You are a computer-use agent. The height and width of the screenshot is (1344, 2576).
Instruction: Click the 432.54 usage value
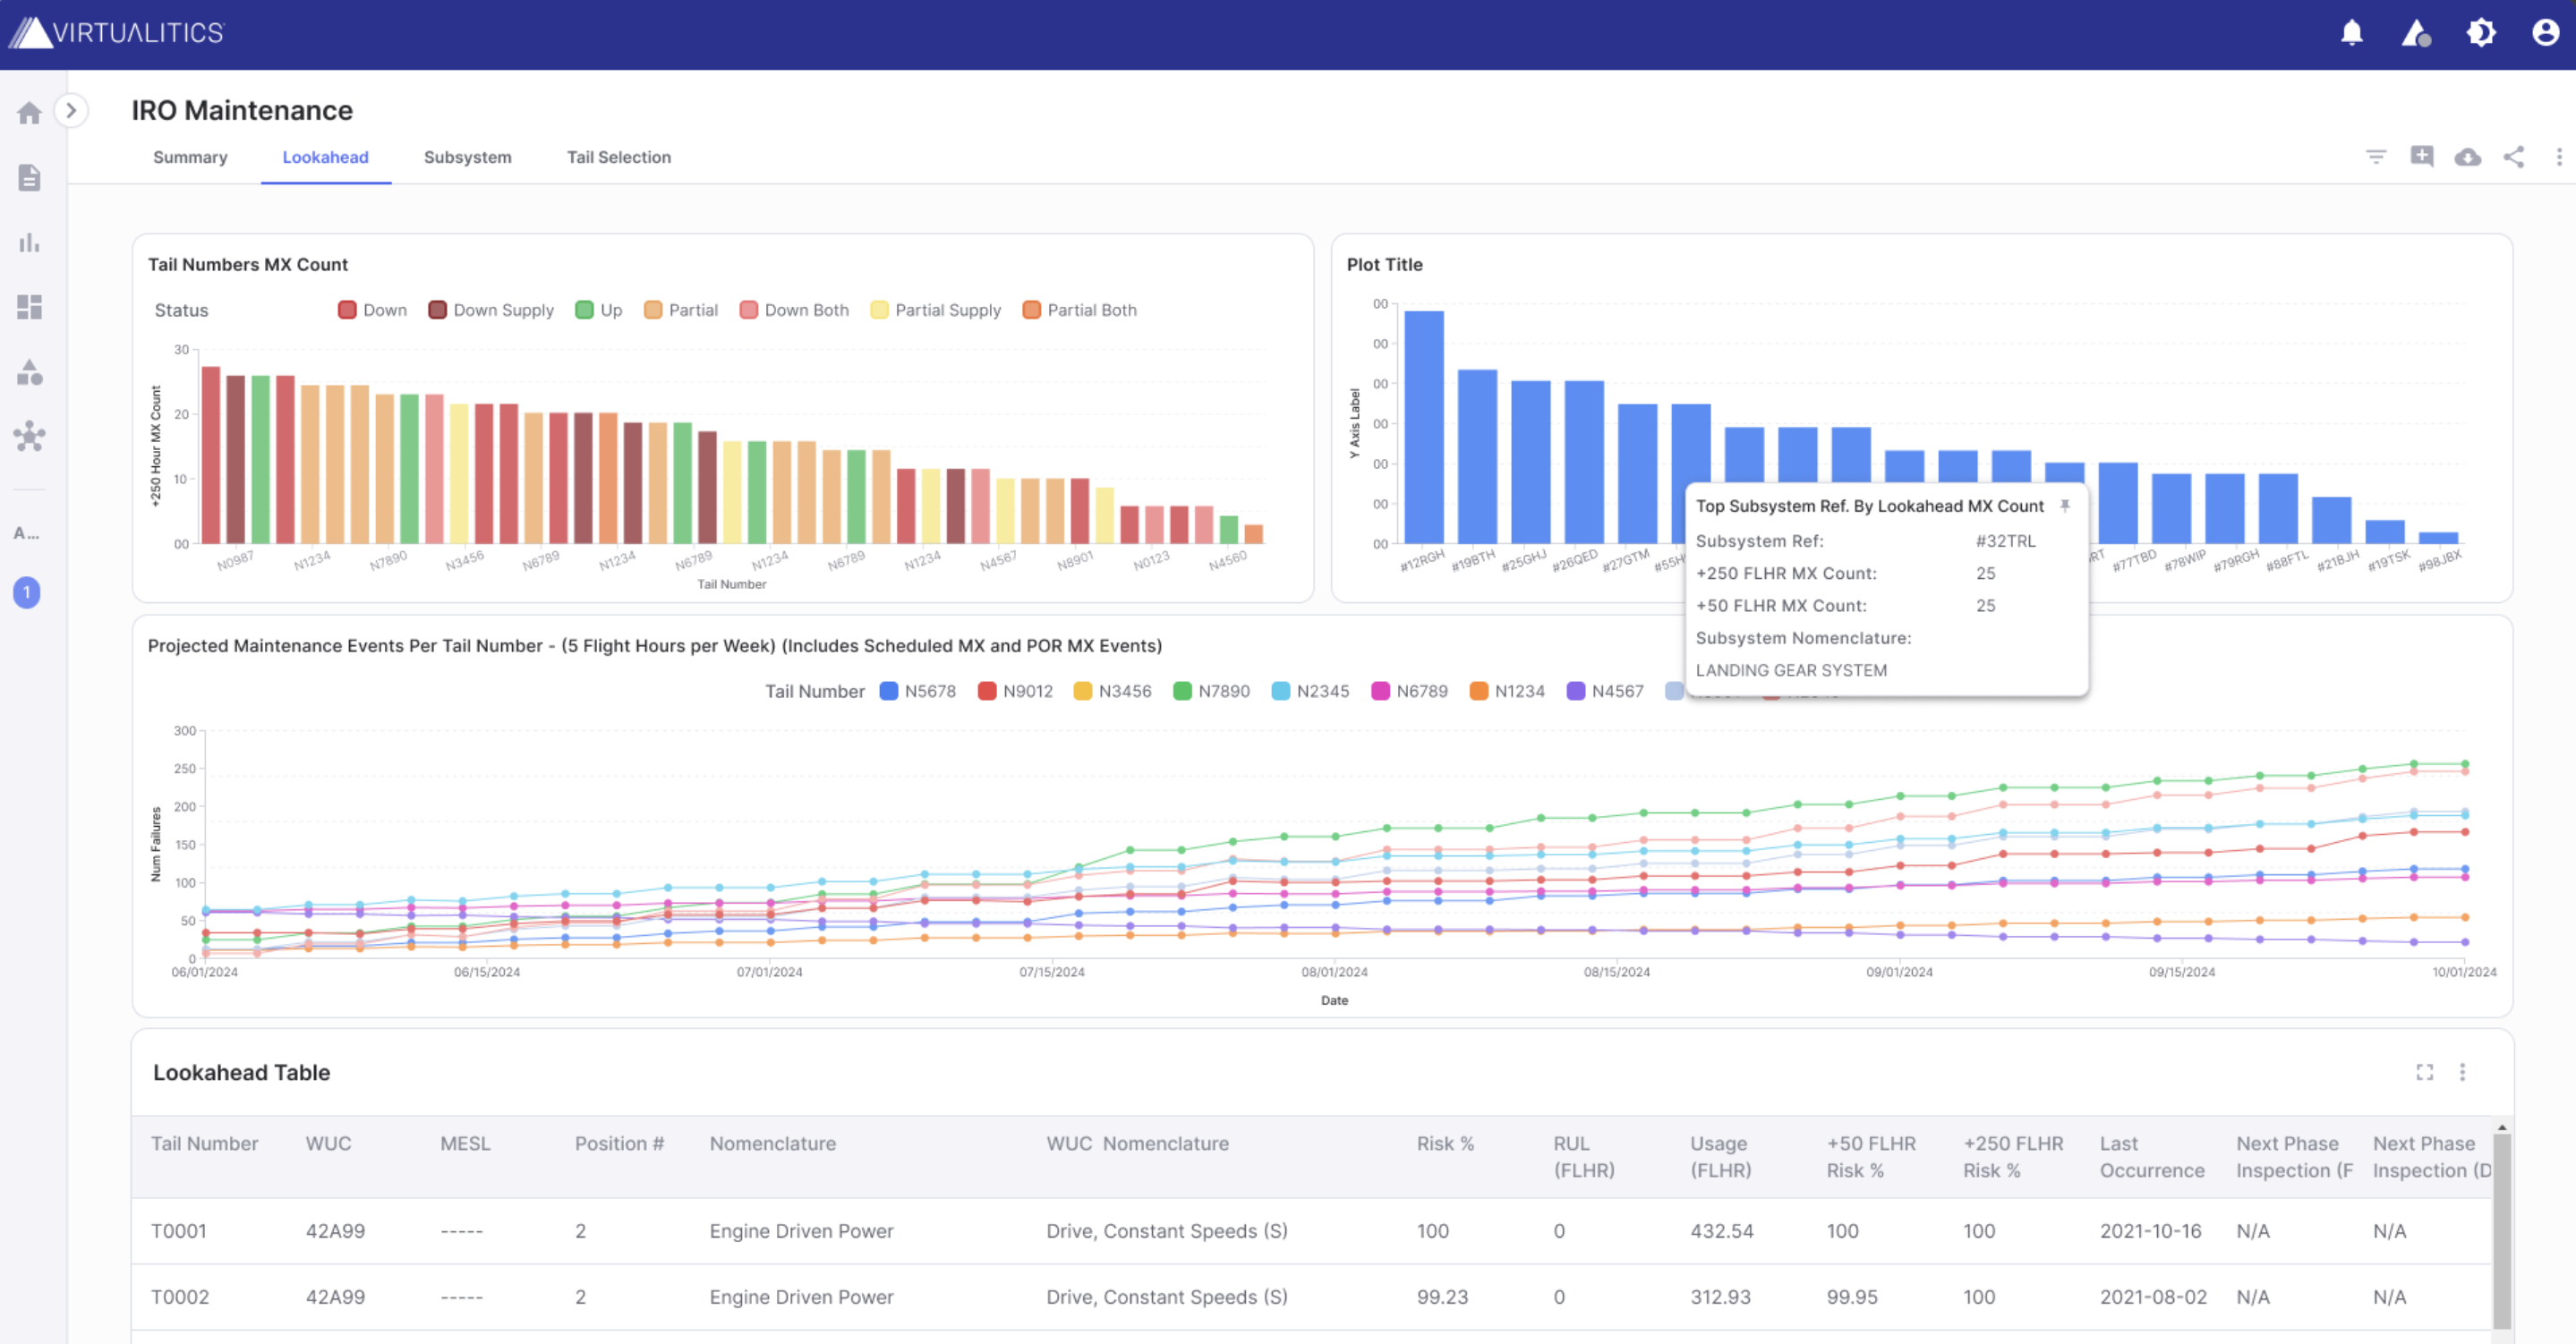pyautogui.click(x=1721, y=1231)
